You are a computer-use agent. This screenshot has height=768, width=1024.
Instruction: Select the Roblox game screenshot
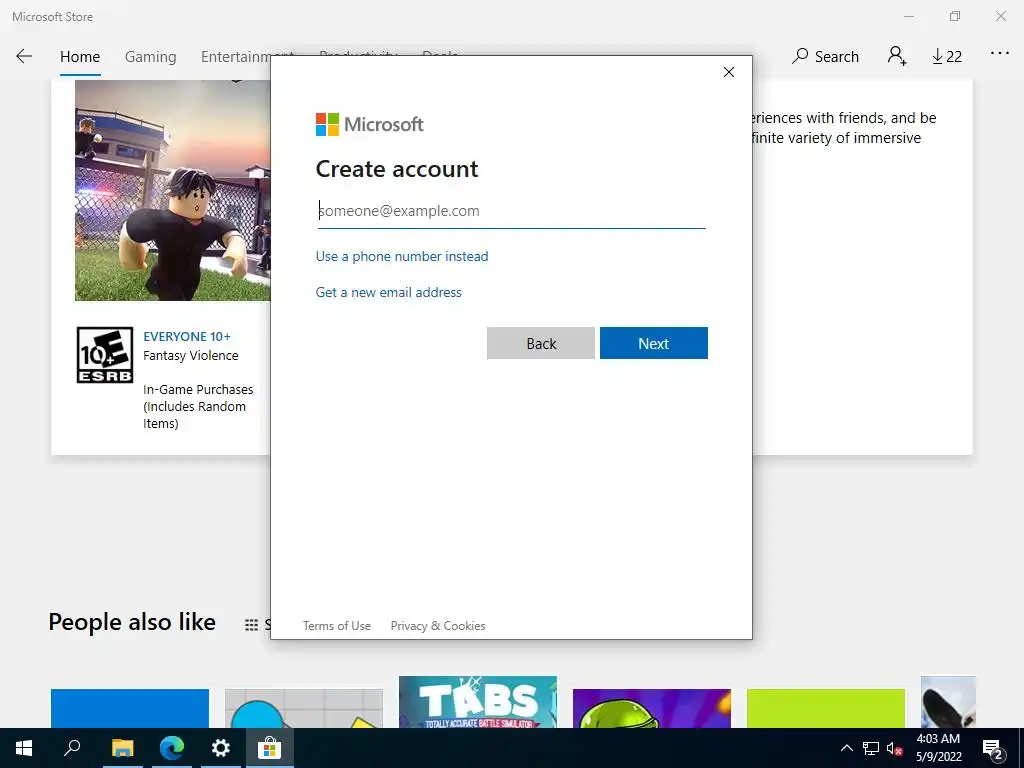click(x=172, y=190)
